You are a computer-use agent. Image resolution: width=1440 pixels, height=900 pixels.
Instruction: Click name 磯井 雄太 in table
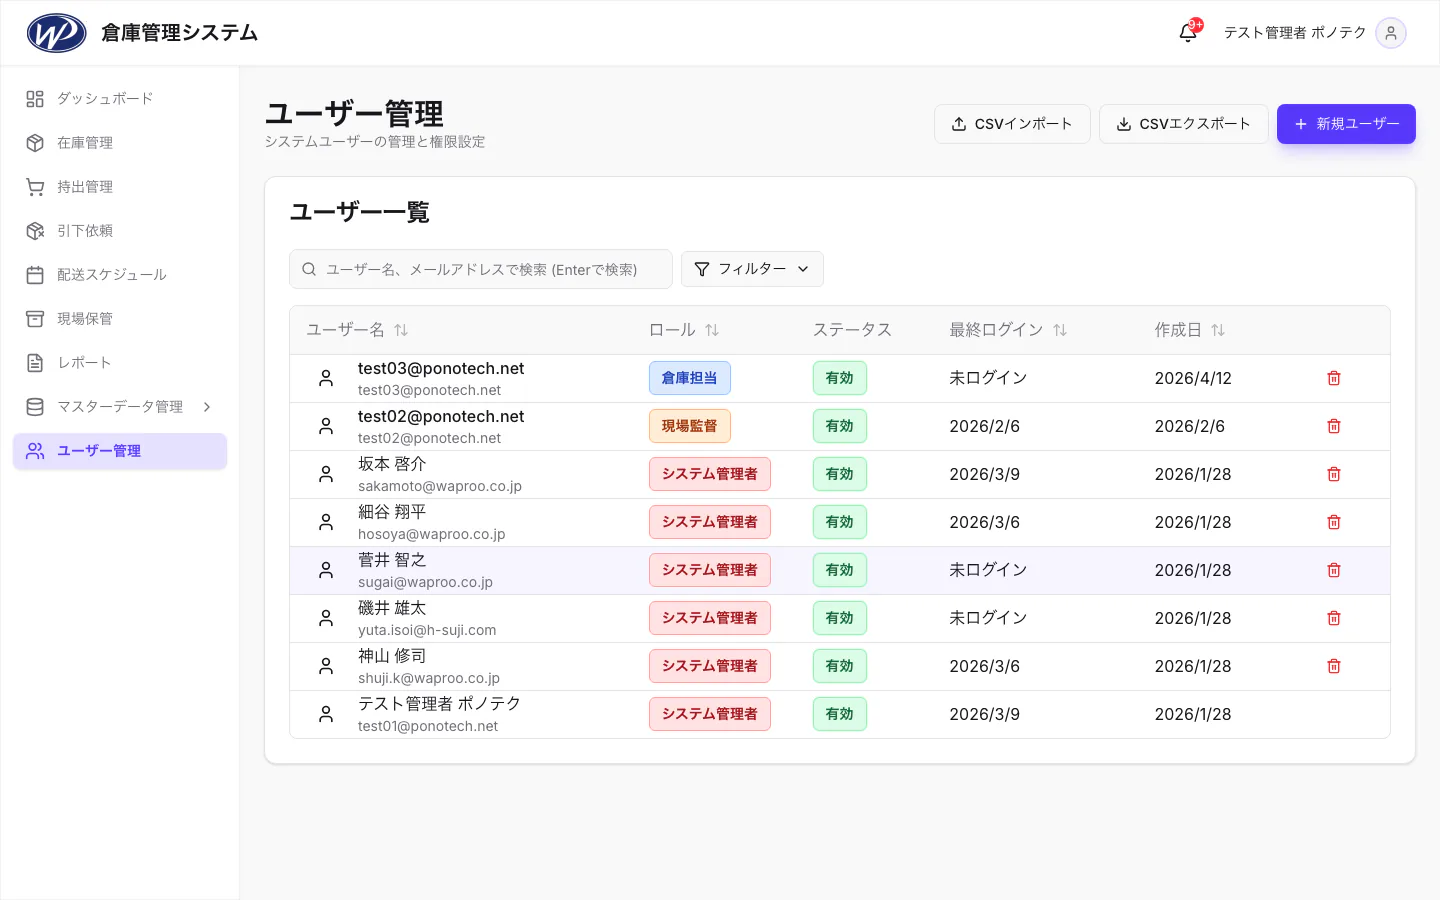(392, 608)
